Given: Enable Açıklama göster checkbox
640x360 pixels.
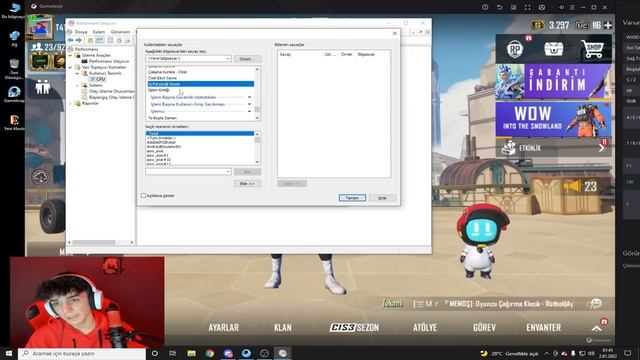Looking at the screenshot, I should point(143,196).
